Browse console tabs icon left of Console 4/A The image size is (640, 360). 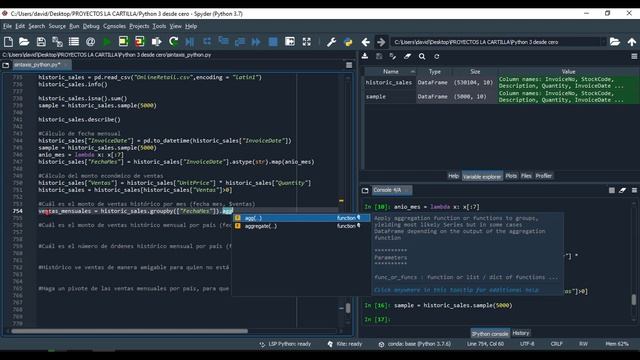(365, 190)
